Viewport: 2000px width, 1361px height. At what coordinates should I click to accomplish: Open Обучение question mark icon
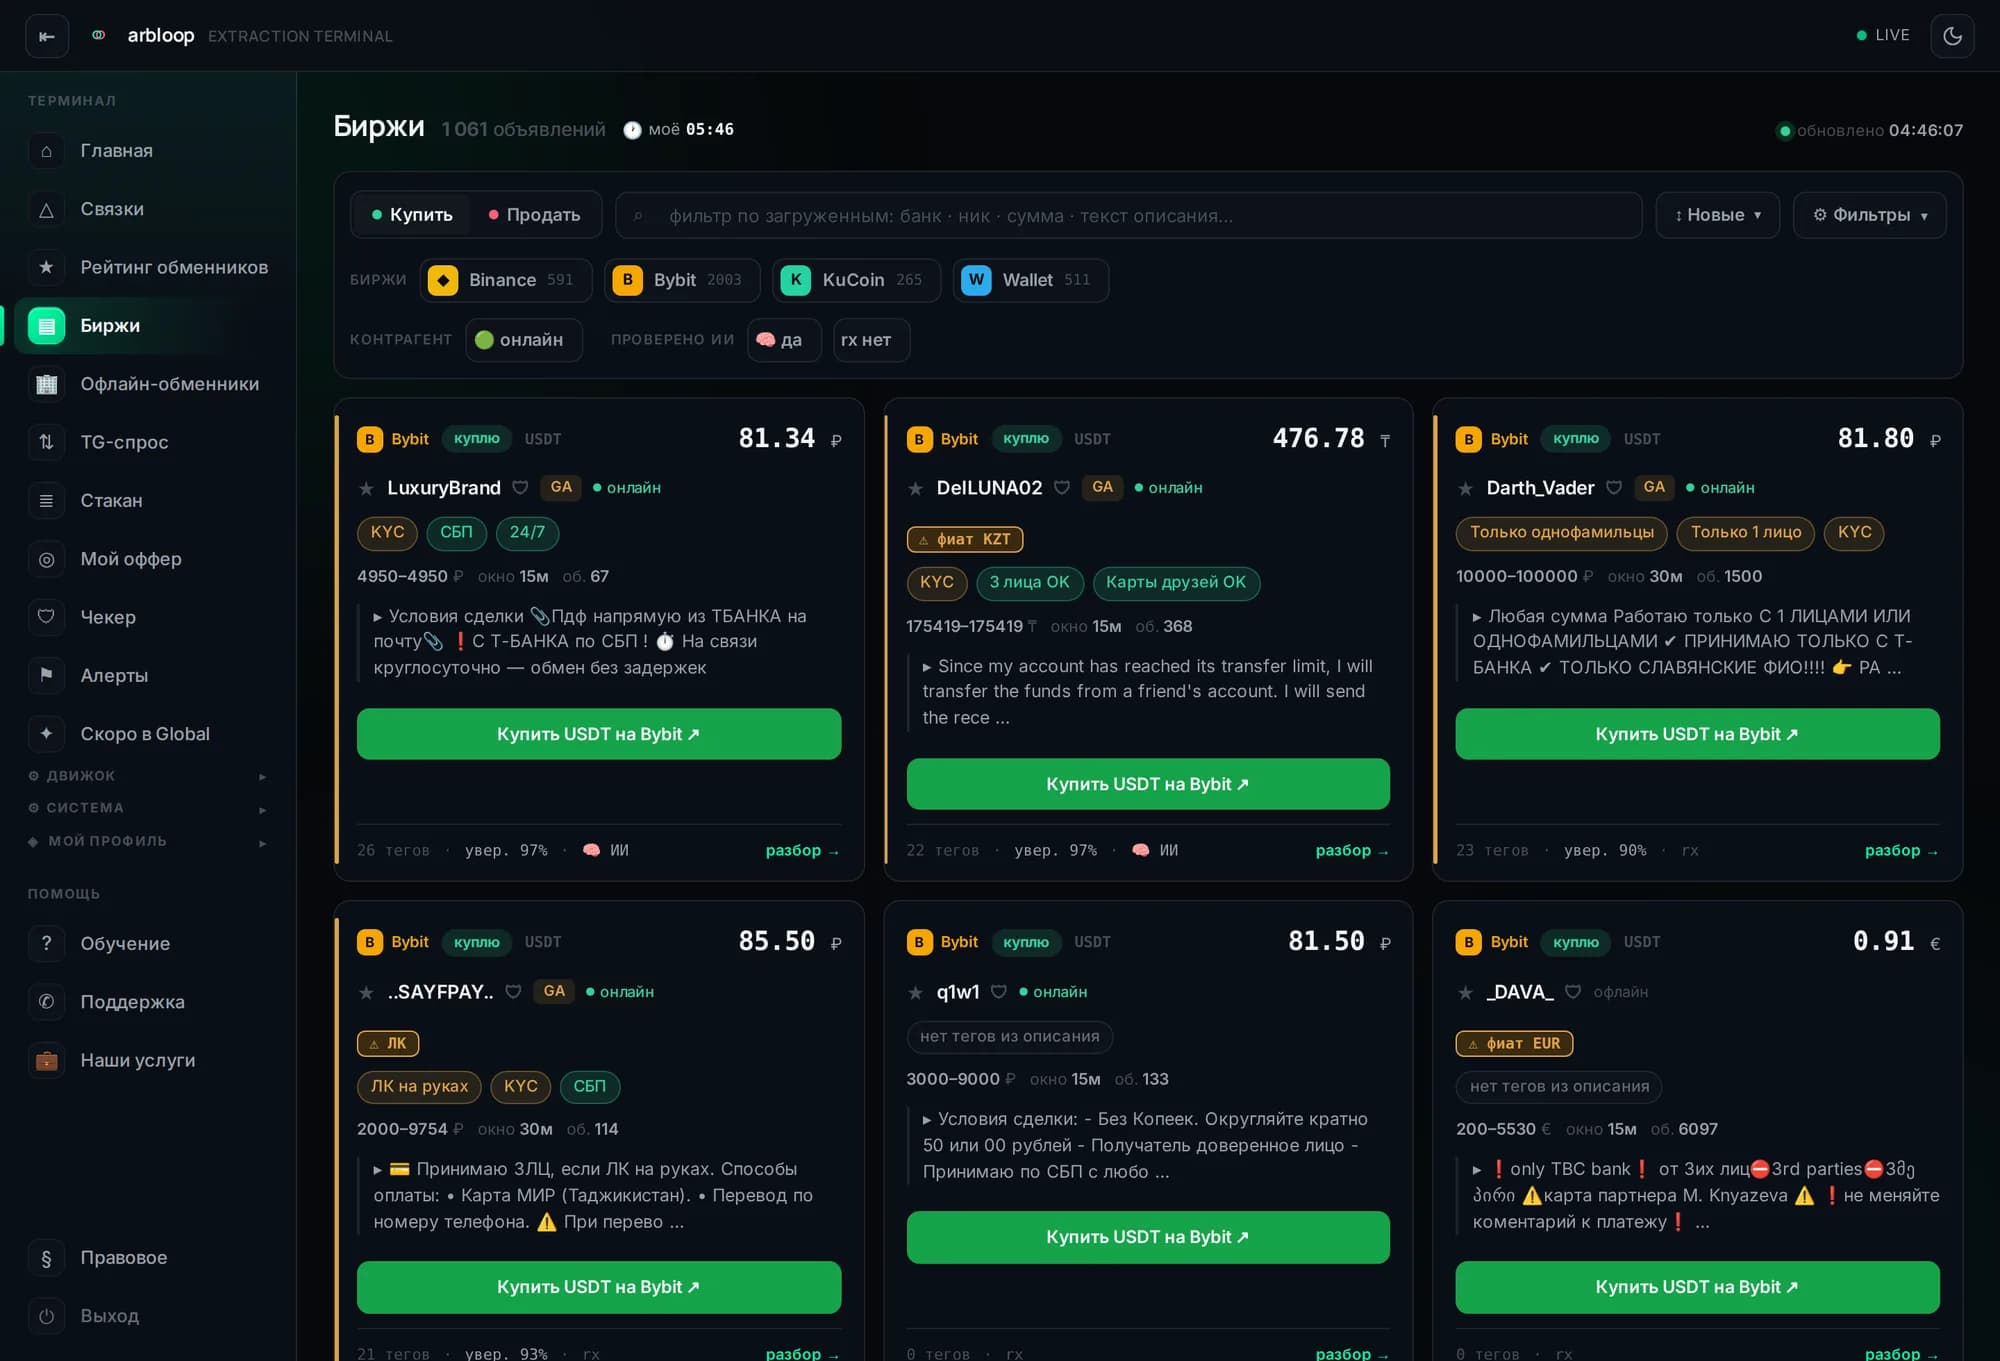(x=46, y=943)
